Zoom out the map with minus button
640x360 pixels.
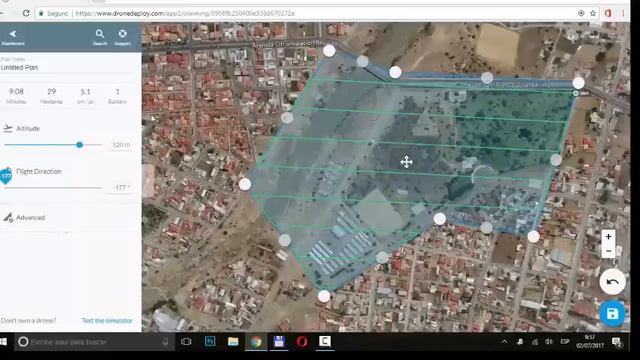(x=608, y=251)
